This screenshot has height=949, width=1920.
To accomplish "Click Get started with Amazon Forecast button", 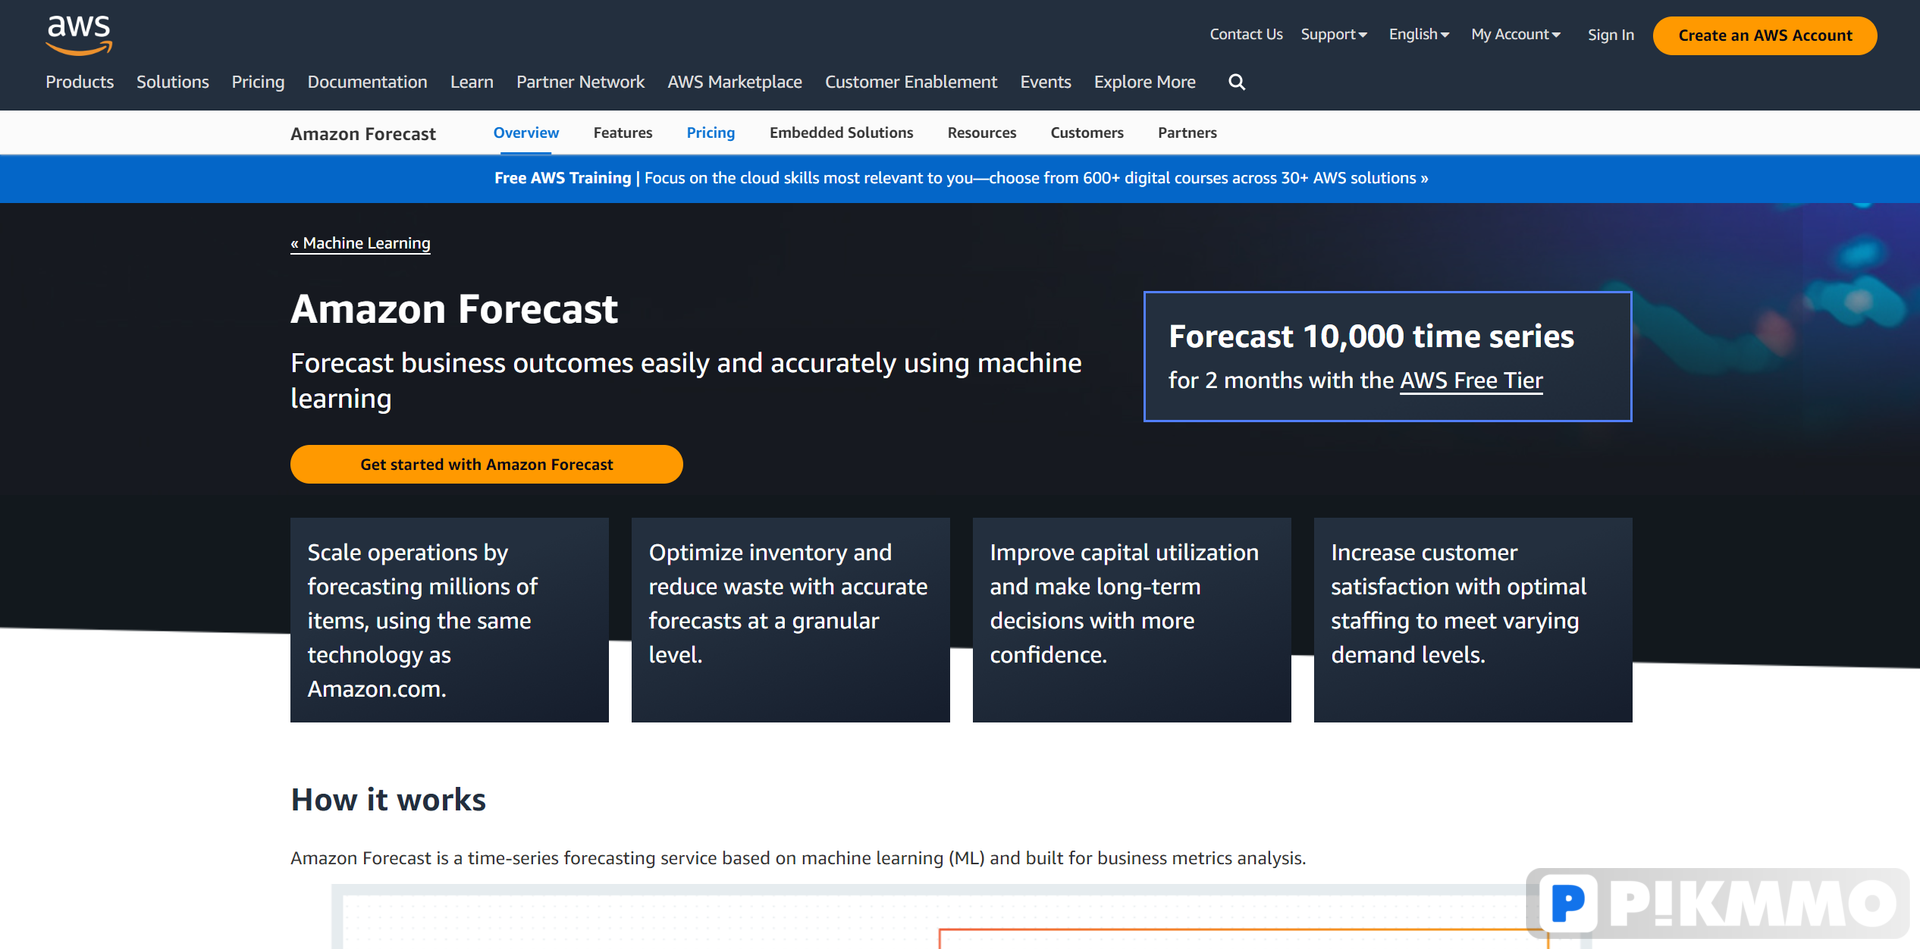I will pyautogui.click(x=486, y=464).
